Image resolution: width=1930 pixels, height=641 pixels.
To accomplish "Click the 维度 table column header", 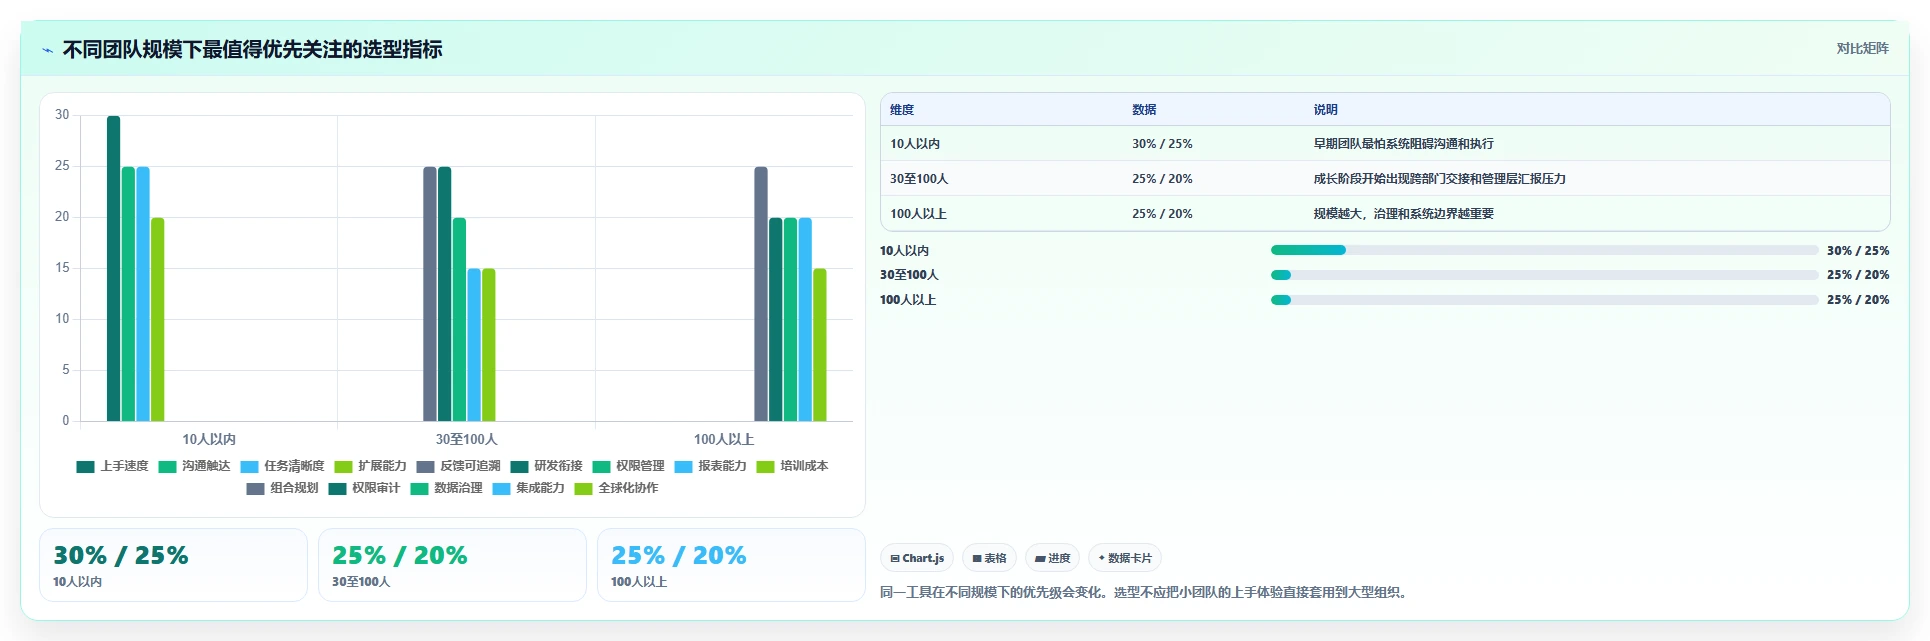I will click(x=902, y=110).
